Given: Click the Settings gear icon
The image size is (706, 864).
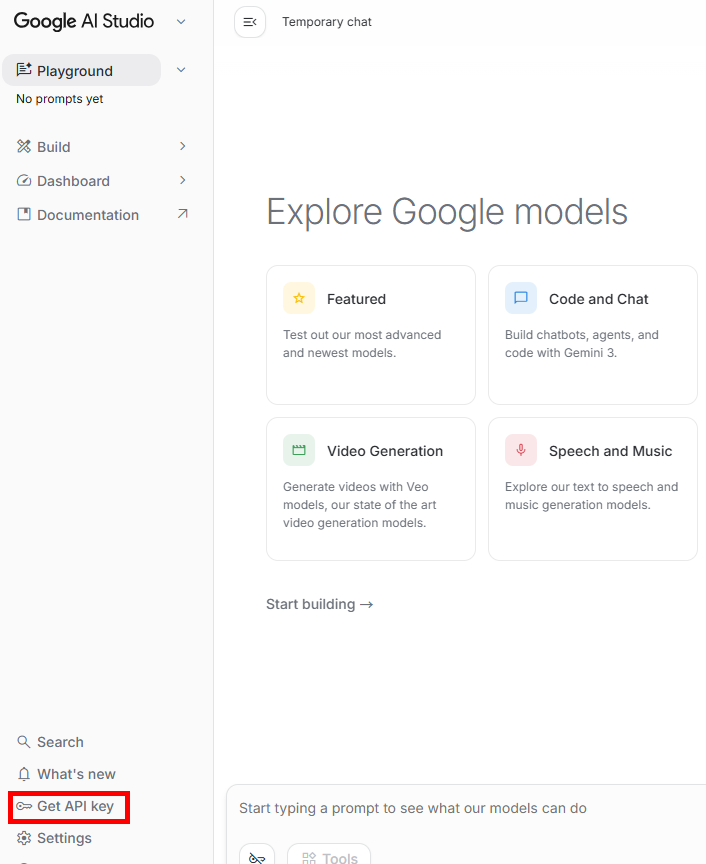Looking at the screenshot, I should point(24,838).
